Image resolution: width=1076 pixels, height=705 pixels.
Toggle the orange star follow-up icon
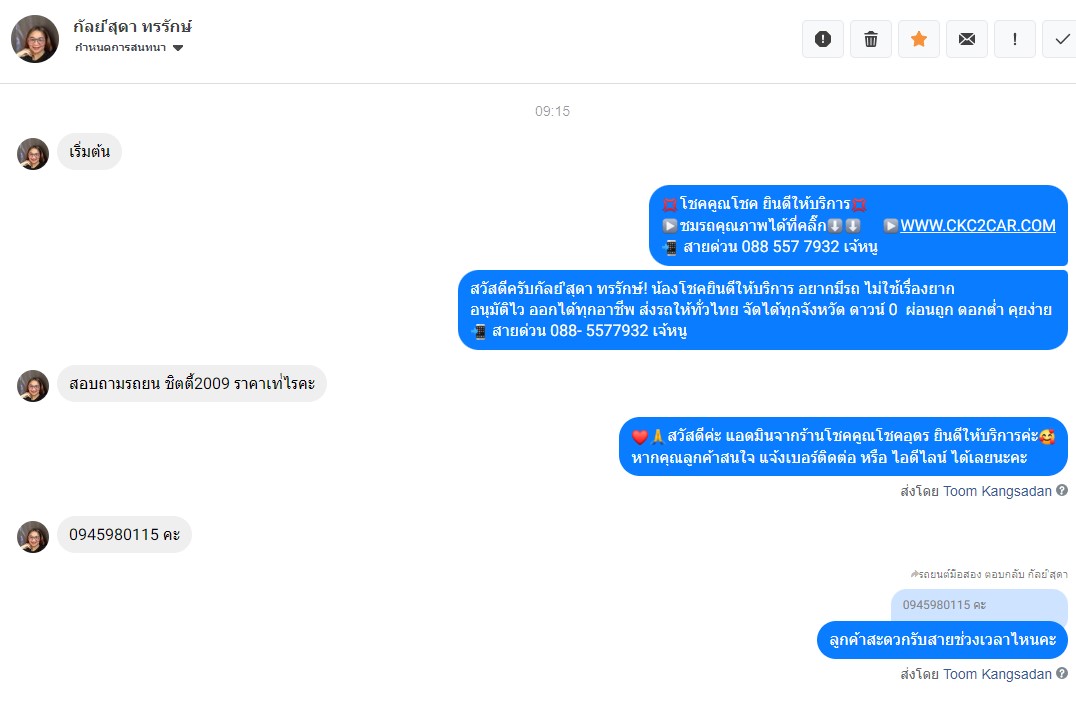[918, 39]
